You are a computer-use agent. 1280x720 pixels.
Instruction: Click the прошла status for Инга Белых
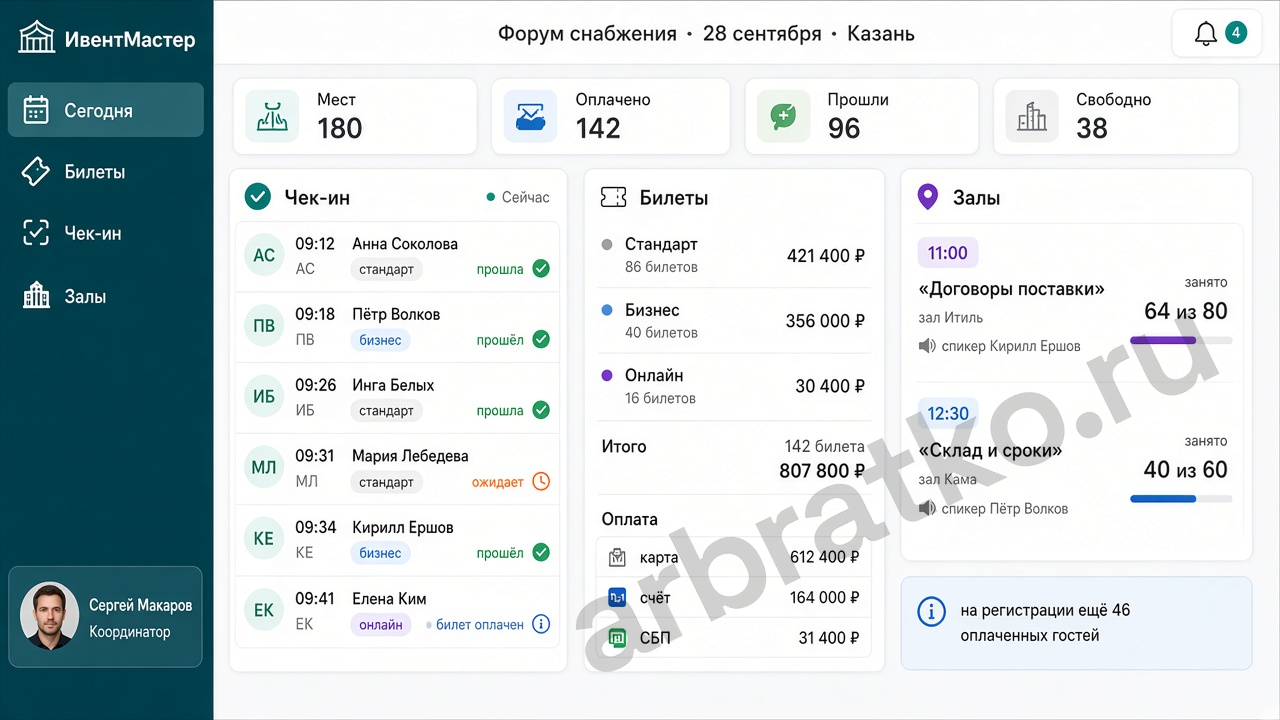(x=500, y=410)
